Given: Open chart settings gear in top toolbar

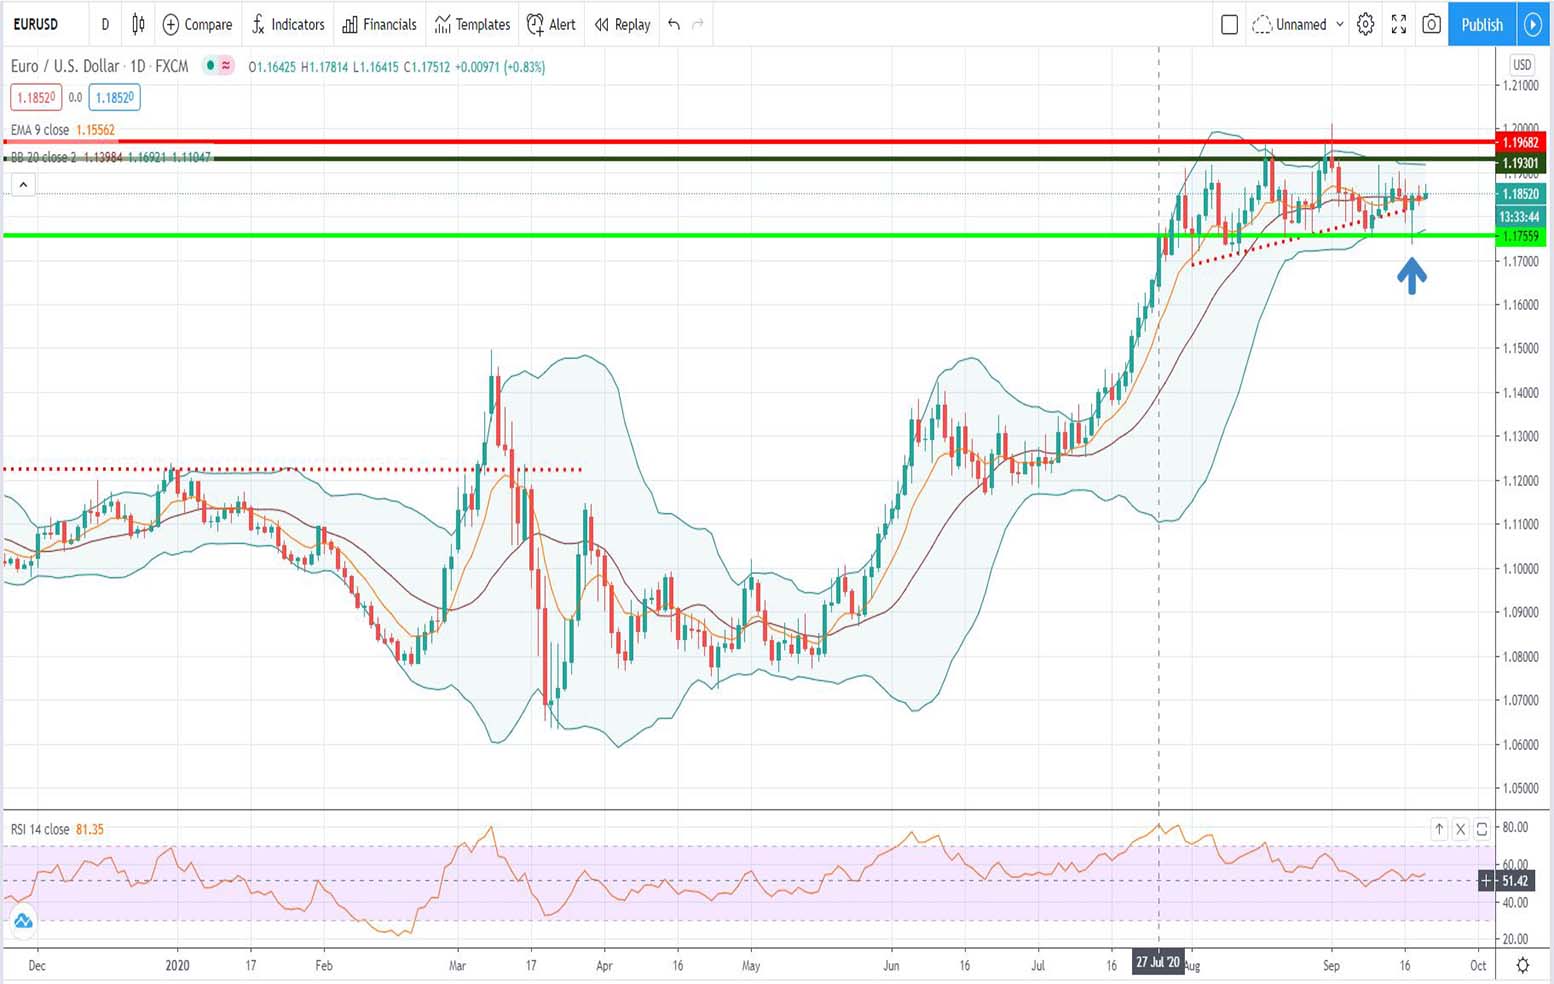Looking at the screenshot, I should pyautogui.click(x=1365, y=24).
